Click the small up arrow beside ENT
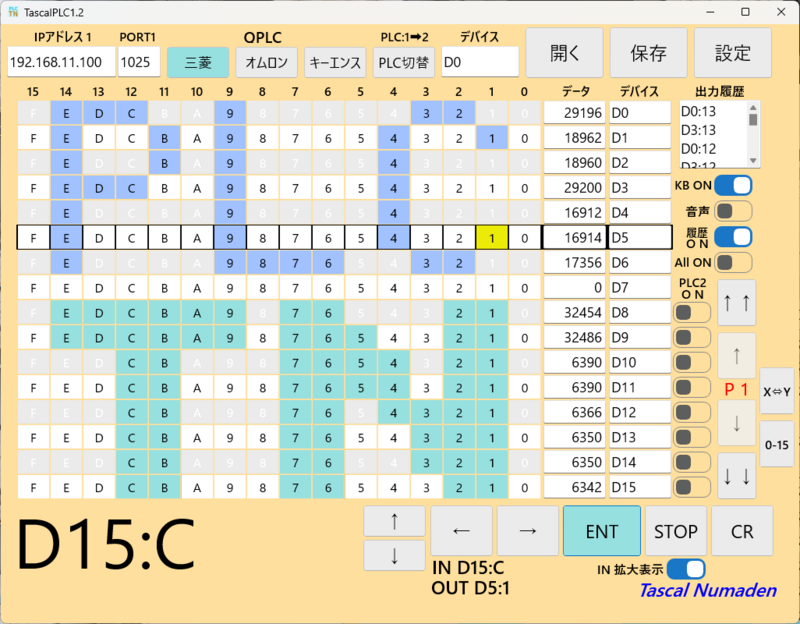Viewport: 800px width, 624px height. pyautogui.click(x=393, y=521)
